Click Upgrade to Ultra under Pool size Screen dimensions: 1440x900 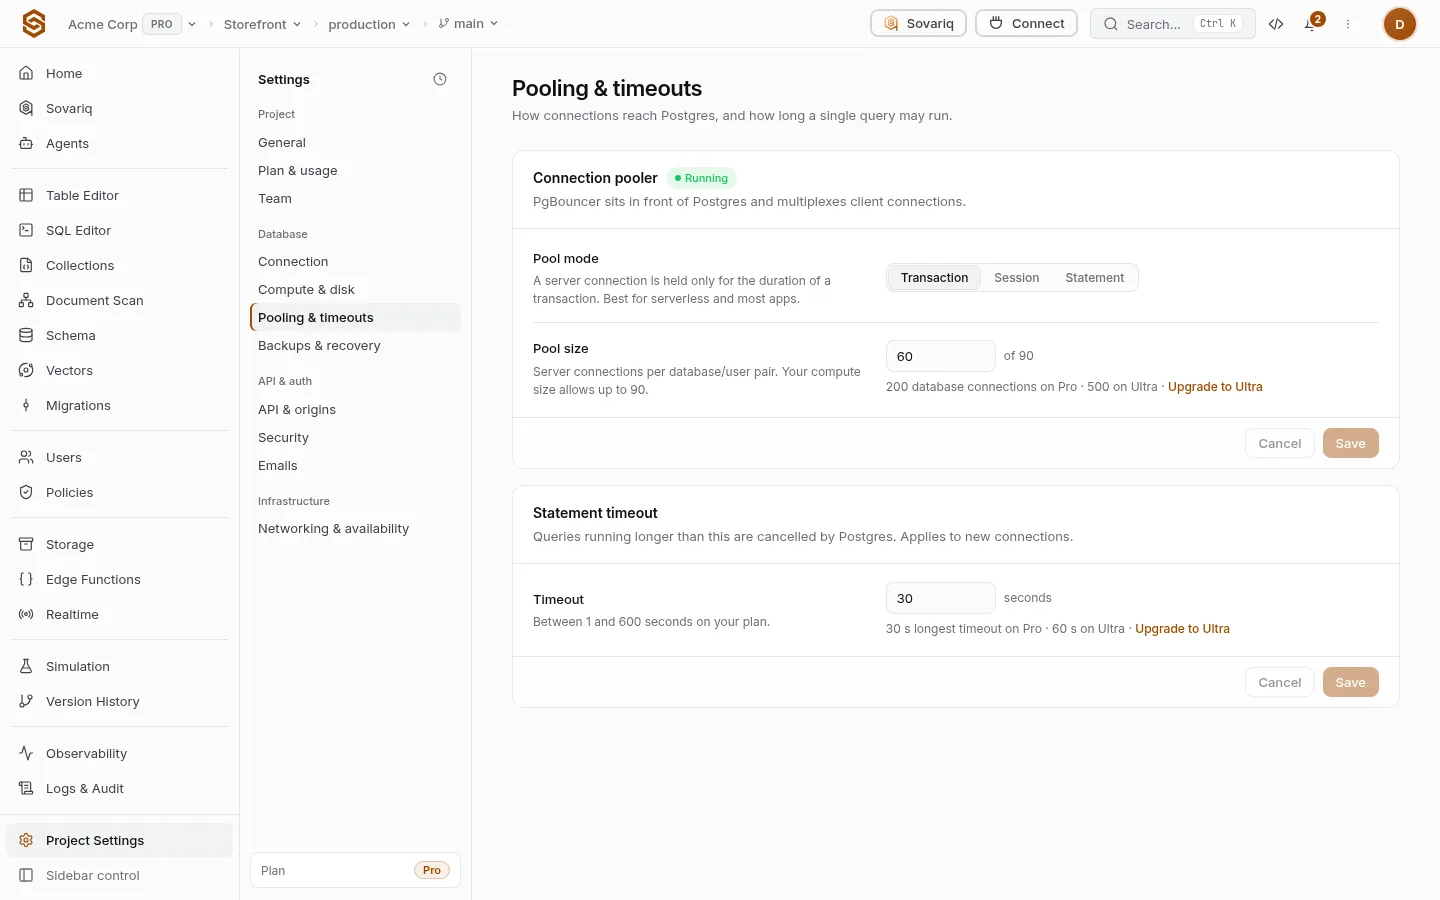tap(1215, 387)
